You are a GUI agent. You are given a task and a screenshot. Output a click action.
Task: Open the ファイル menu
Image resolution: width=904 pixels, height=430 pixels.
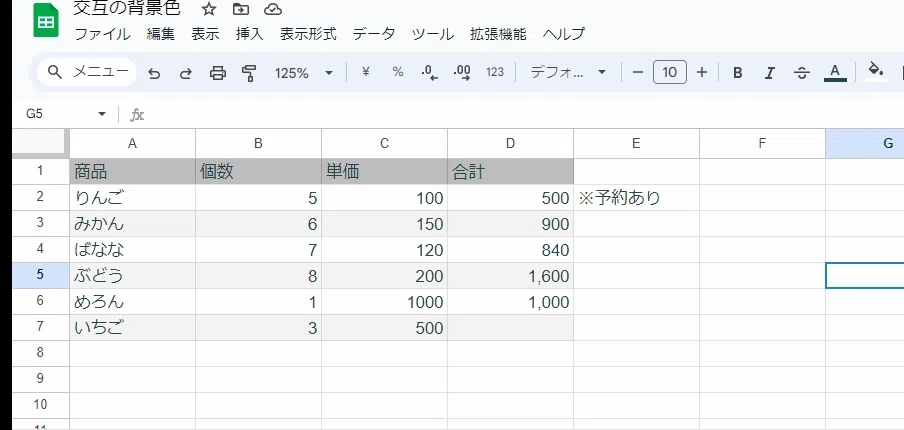103,34
